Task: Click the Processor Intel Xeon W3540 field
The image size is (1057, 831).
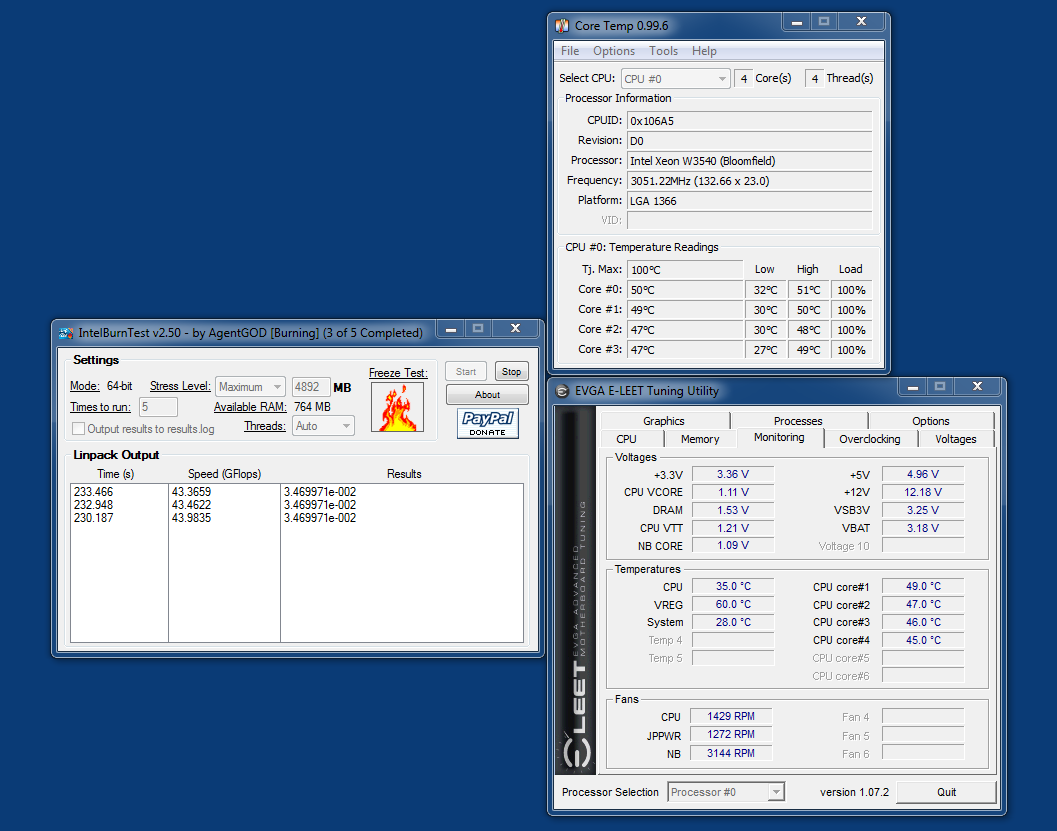Action: 750,161
